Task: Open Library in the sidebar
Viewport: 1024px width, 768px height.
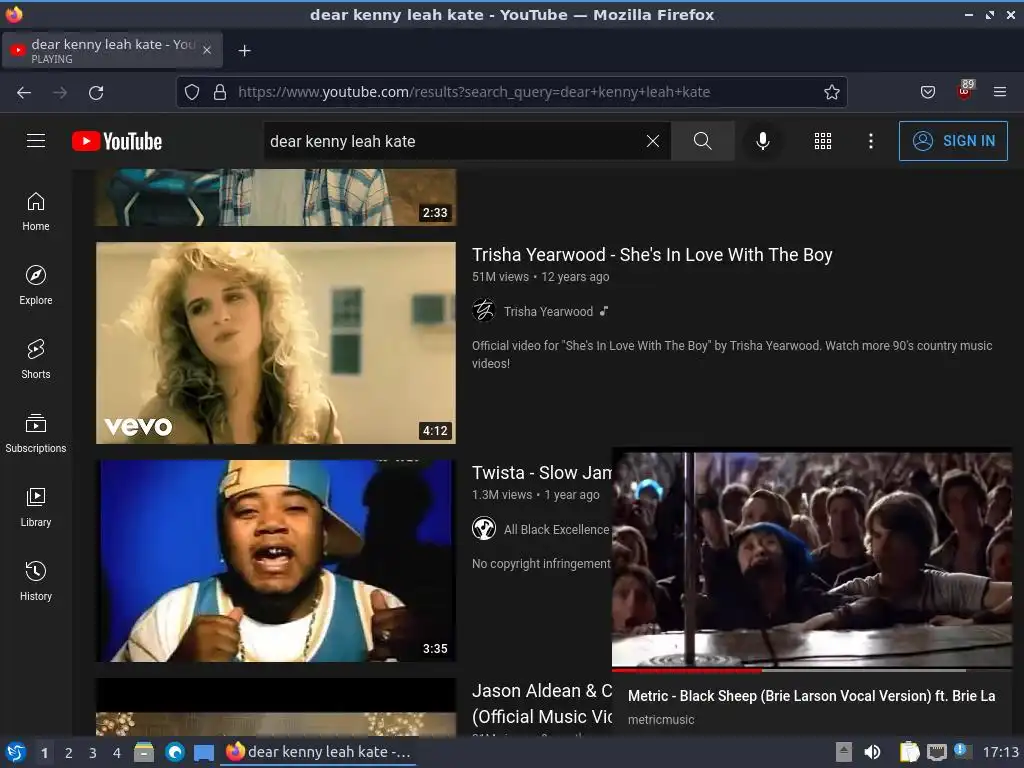Action: [36, 507]
